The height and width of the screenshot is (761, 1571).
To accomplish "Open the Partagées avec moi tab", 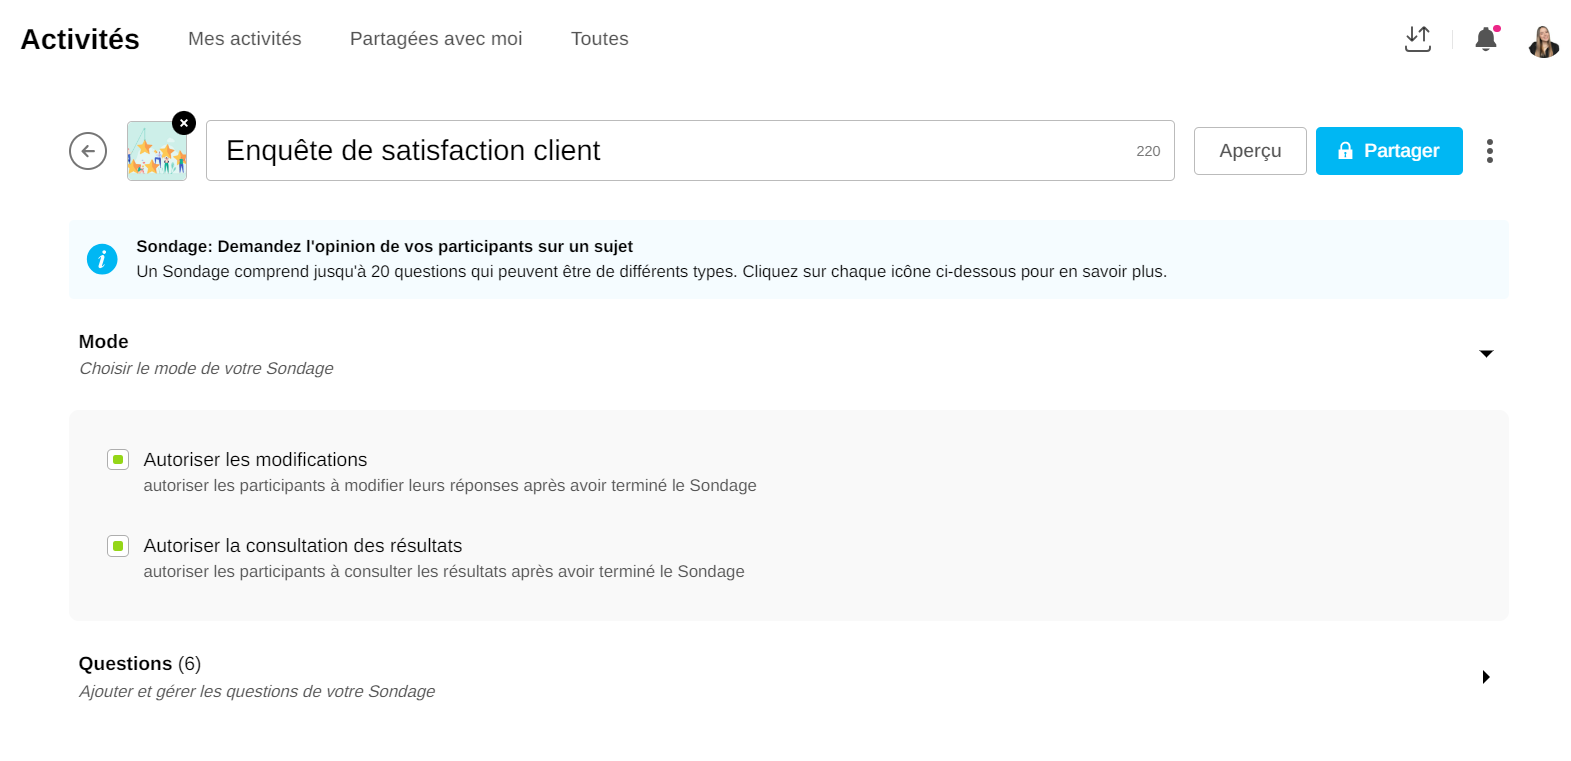I will [436, 39].
